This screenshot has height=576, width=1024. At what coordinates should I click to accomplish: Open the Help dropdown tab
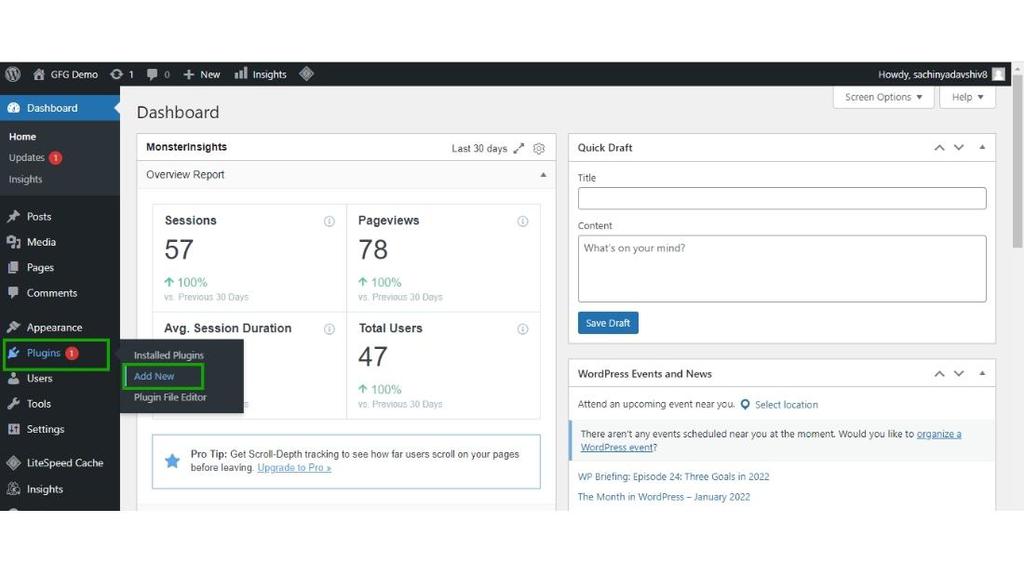coord(967,97)
